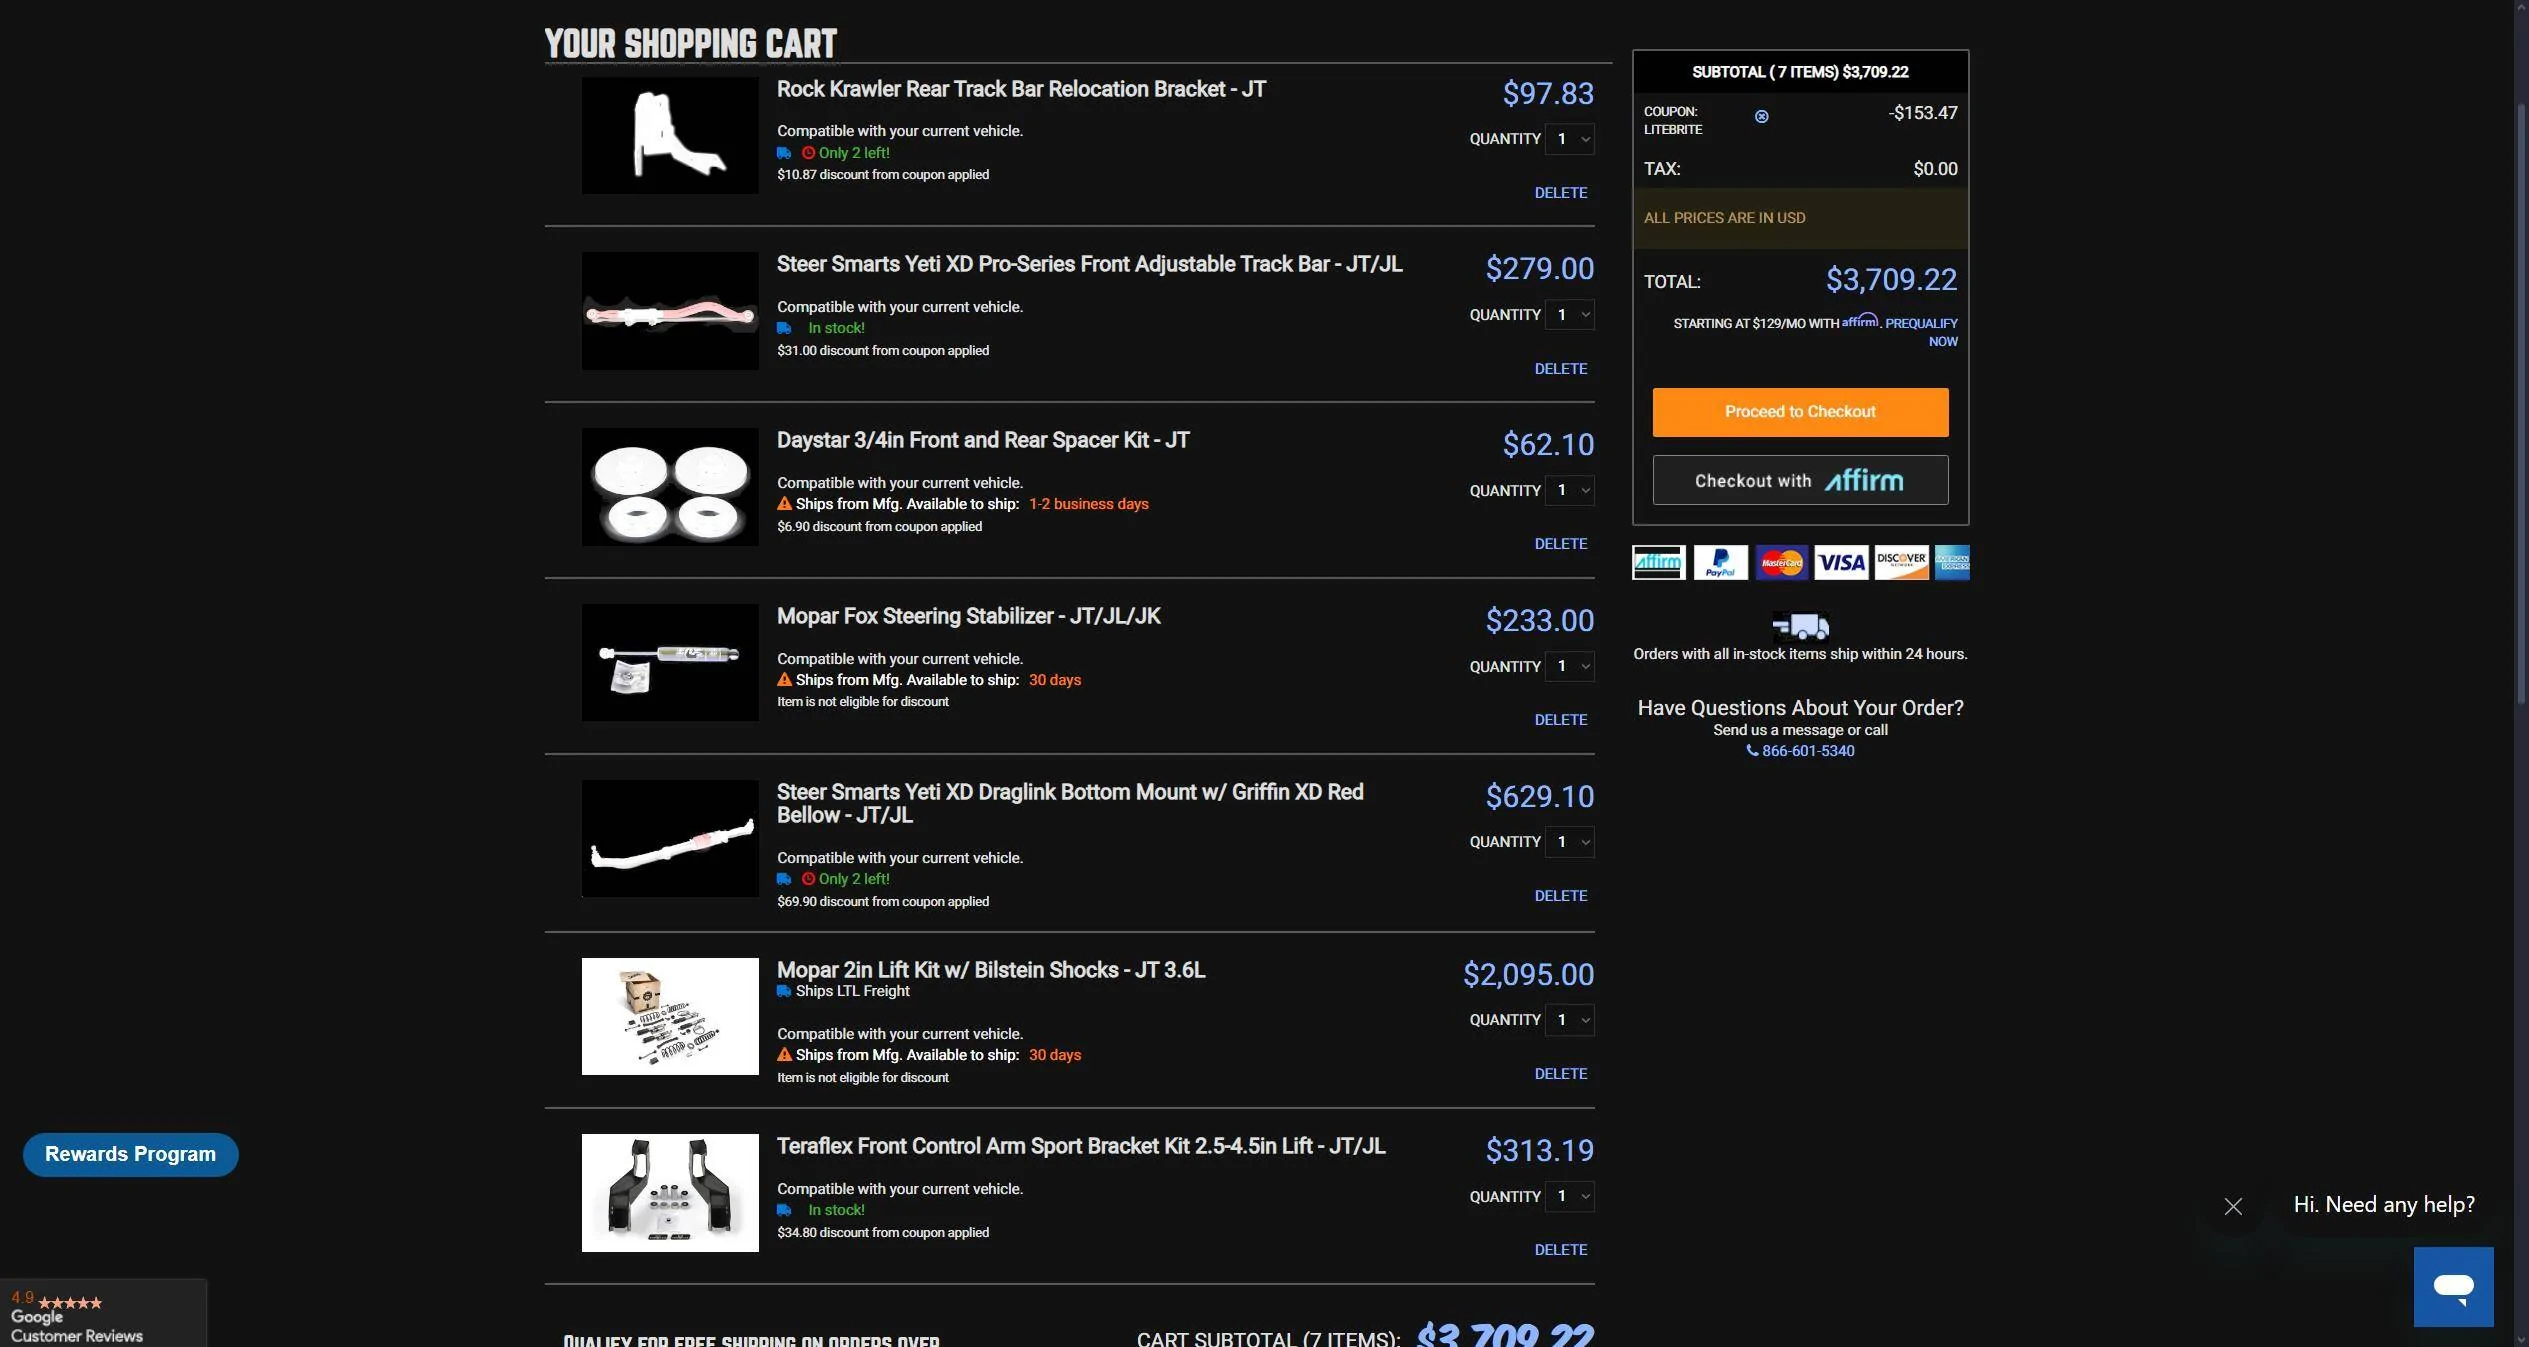Click the PayPal payment icon

[1720, 563]
